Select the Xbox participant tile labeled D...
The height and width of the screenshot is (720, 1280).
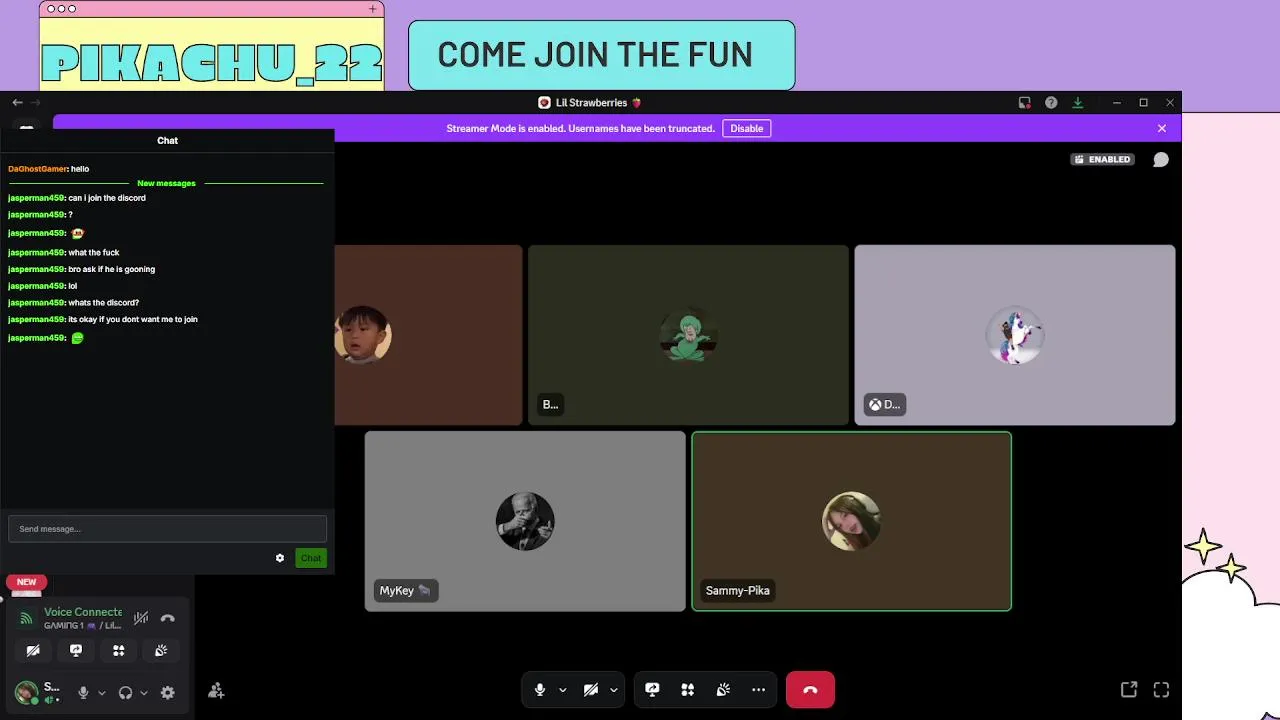(1015, 335)
